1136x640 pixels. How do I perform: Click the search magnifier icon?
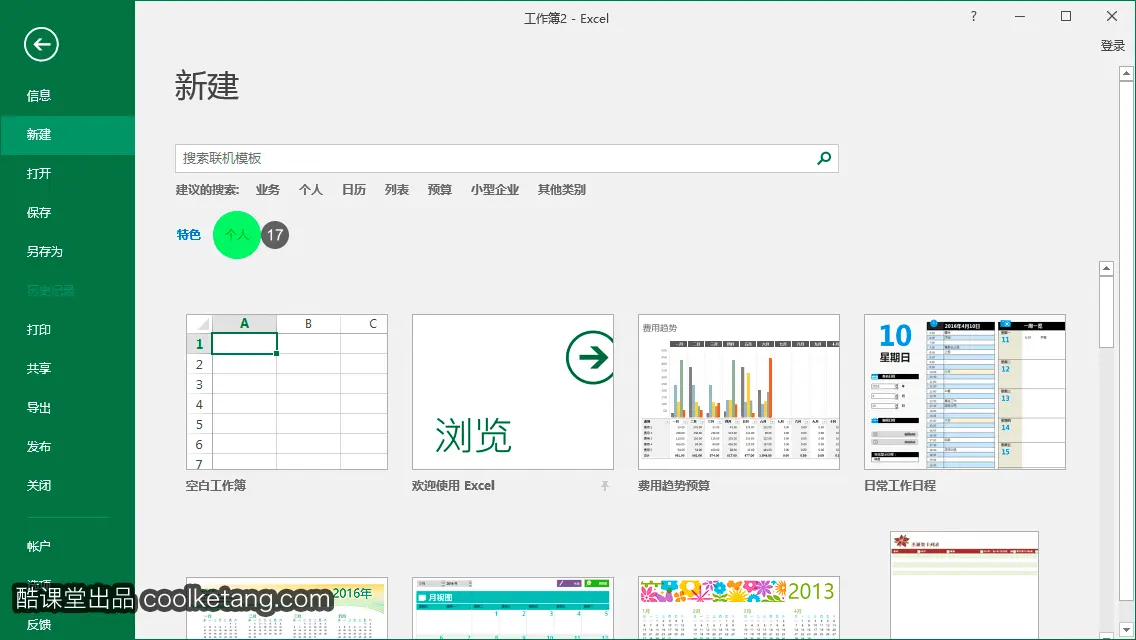pyautogui.click(x=824, y=158)
